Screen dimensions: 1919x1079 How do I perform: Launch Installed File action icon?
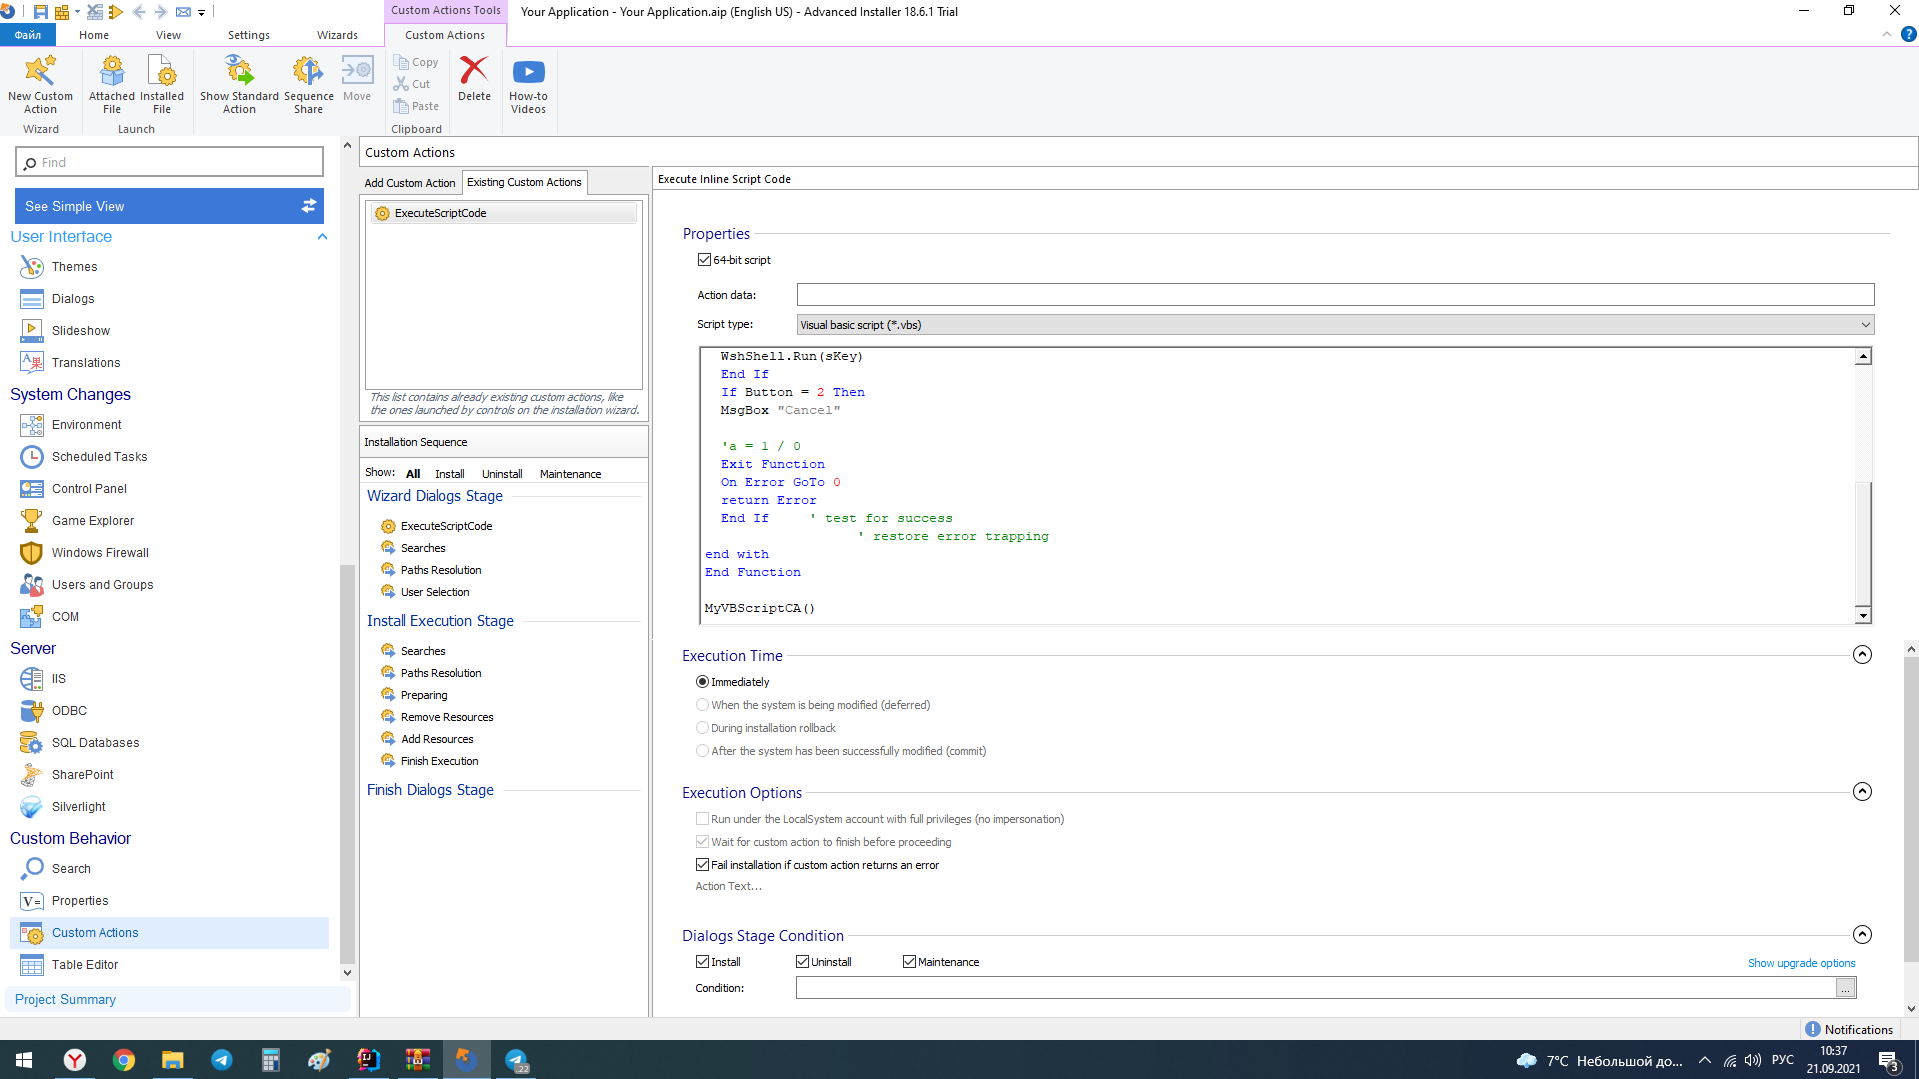click(x=161, y=71)
